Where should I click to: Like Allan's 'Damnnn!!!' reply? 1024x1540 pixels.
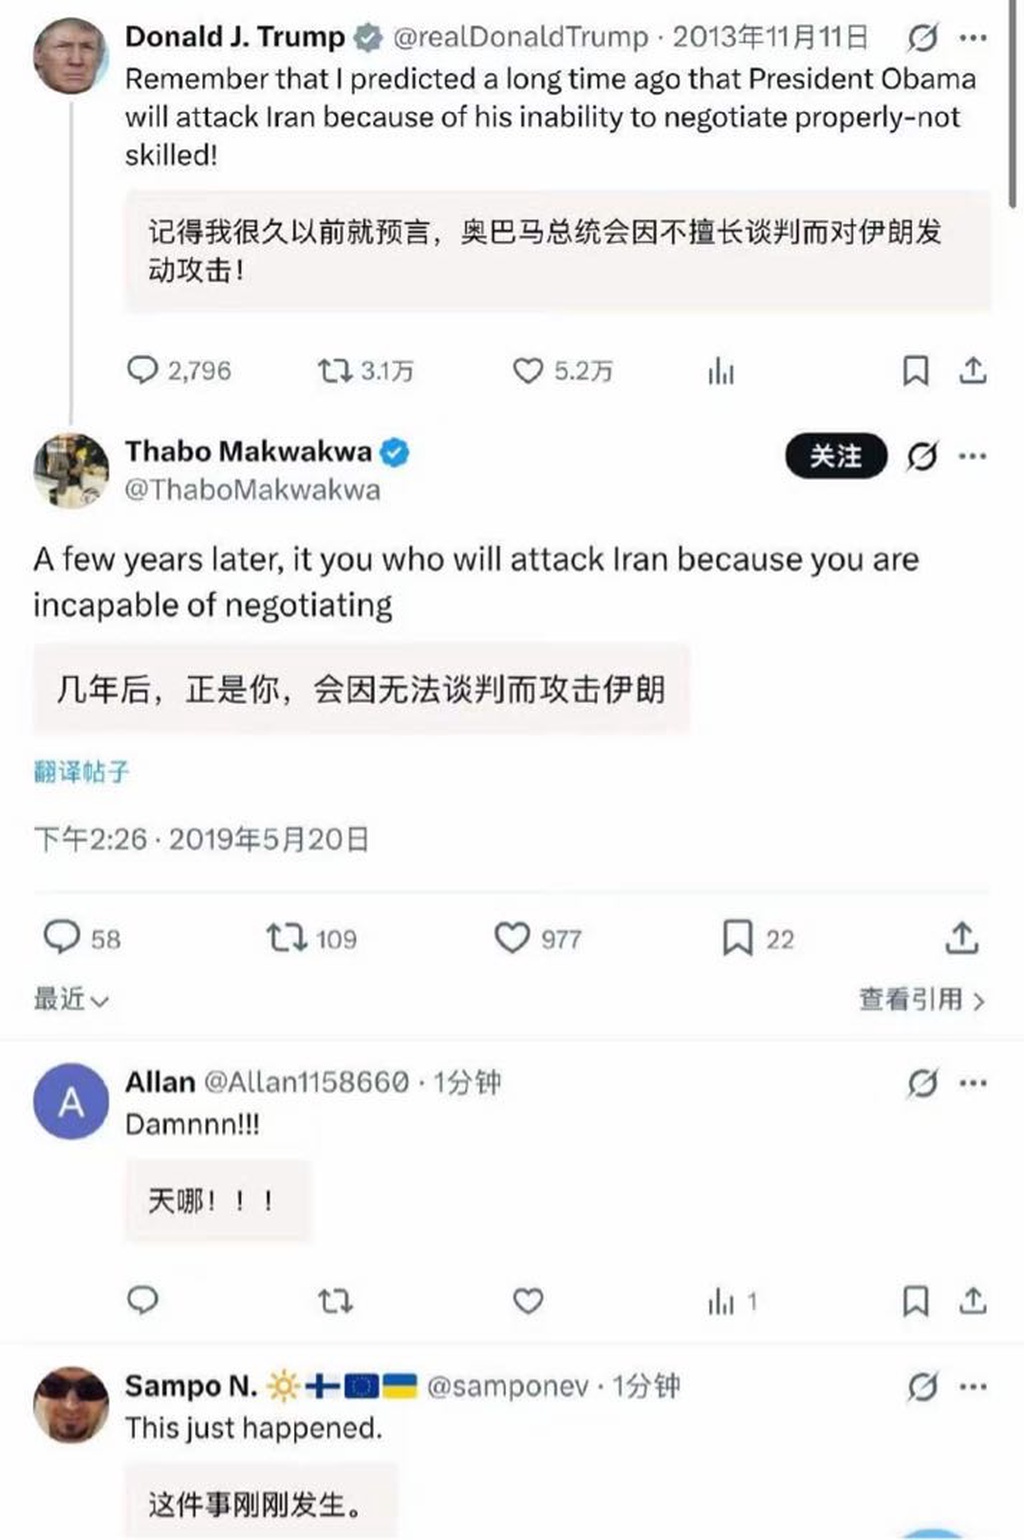[x=528, y=1300]
